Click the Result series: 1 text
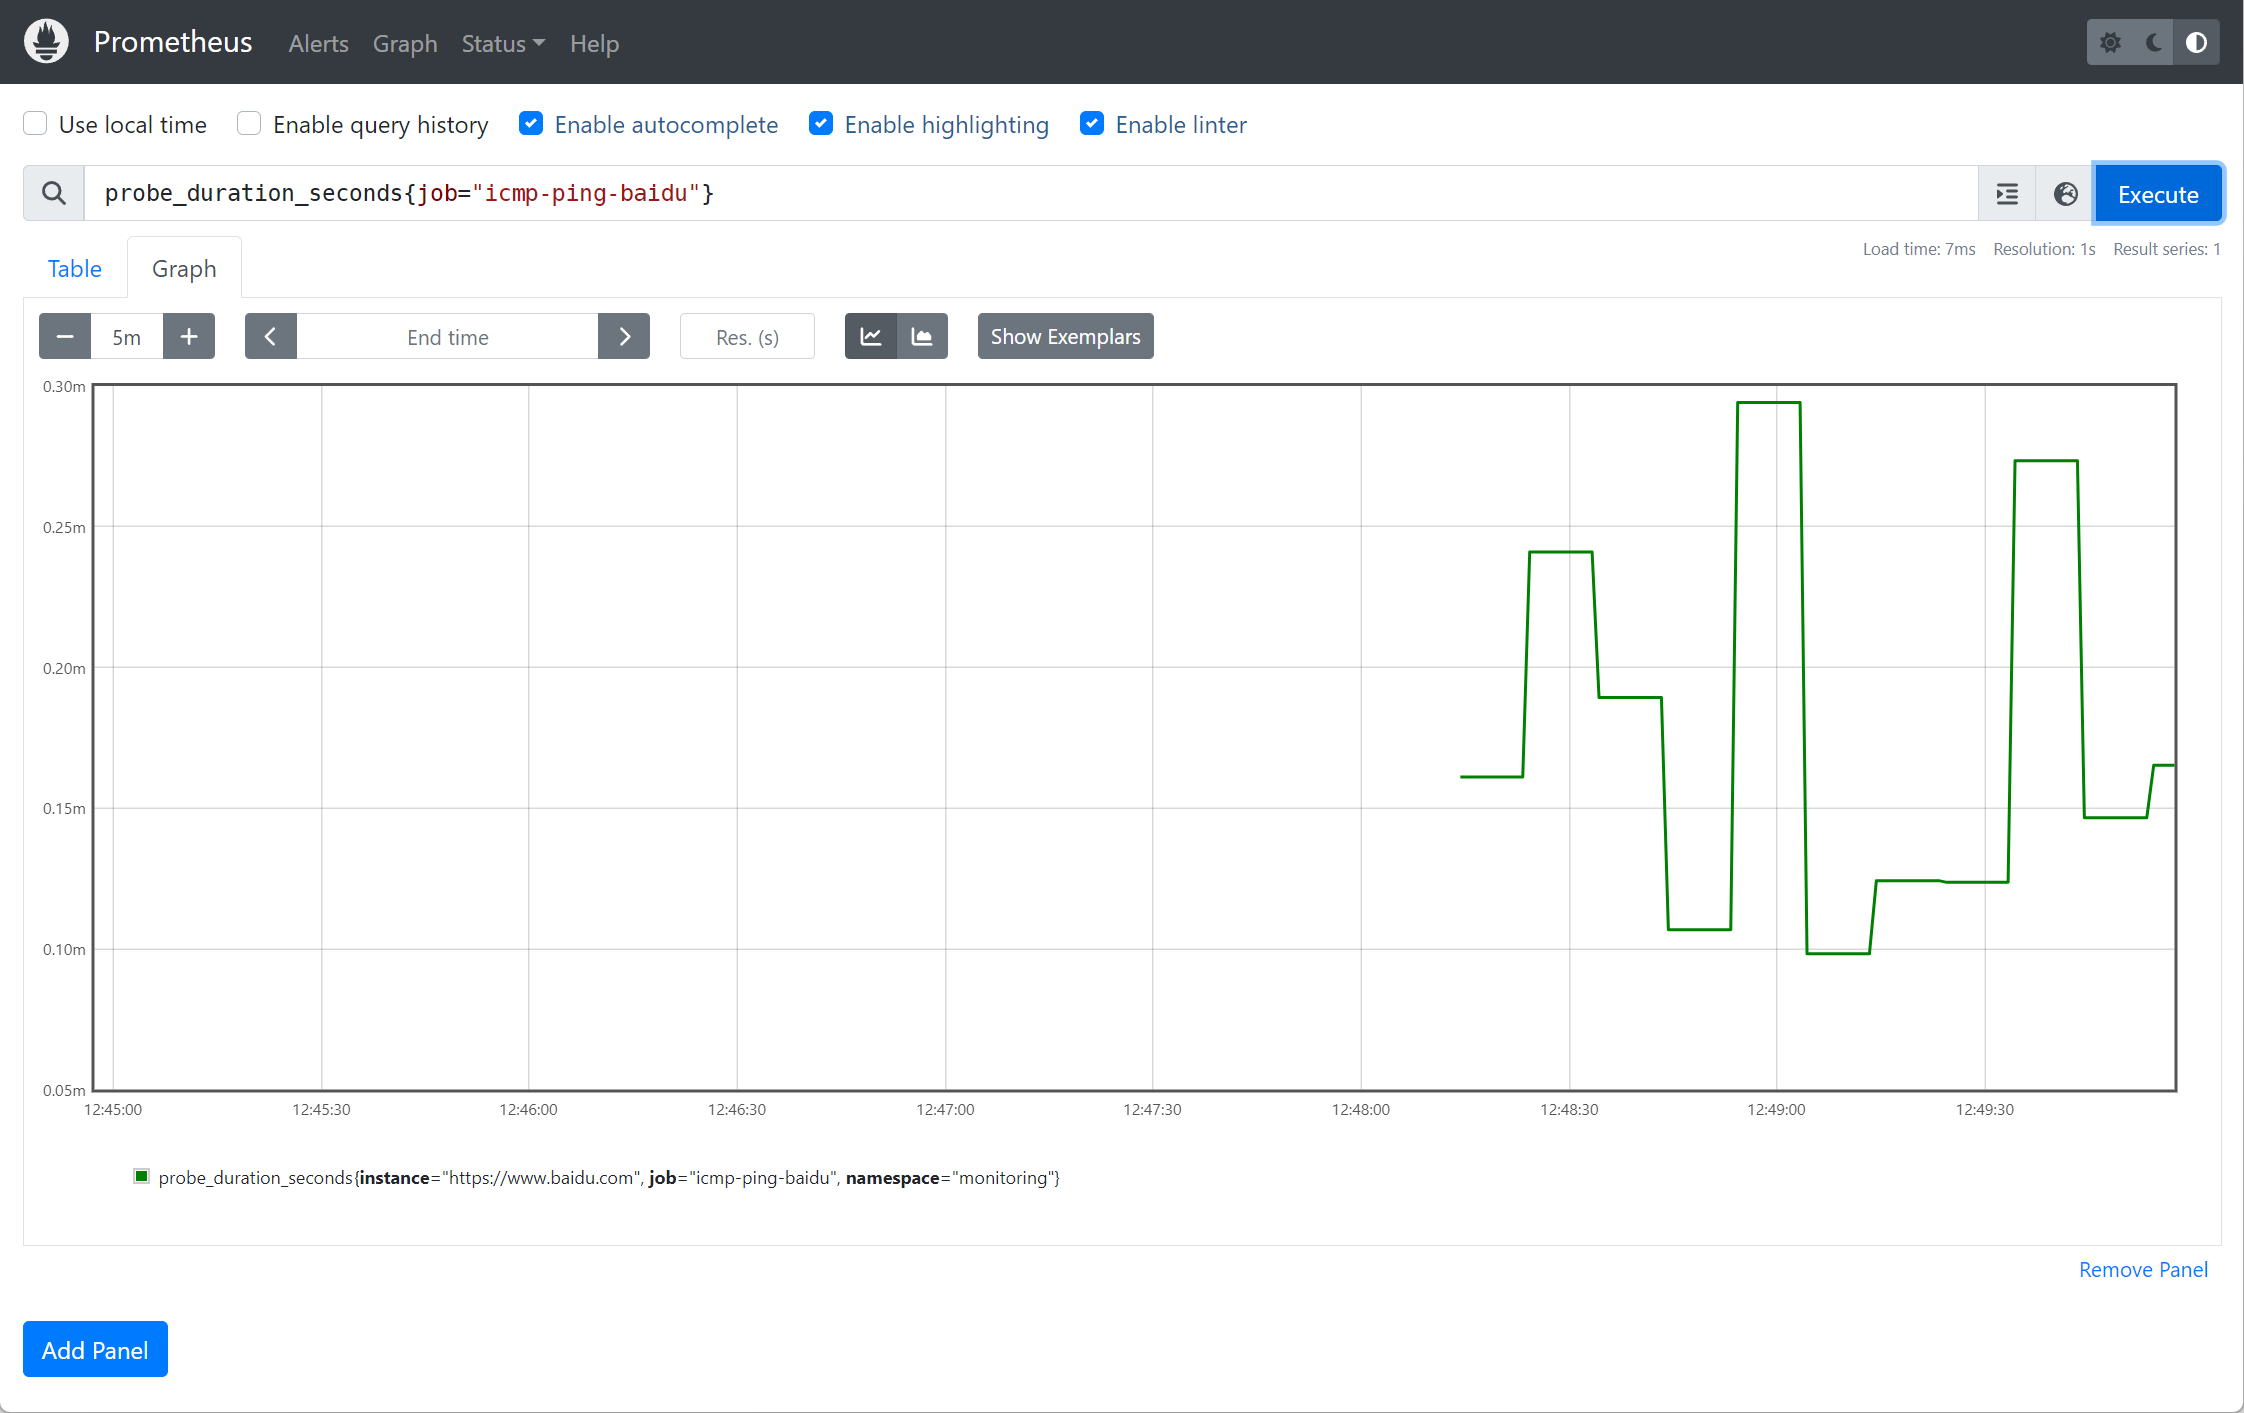 tap(2167, 249)
